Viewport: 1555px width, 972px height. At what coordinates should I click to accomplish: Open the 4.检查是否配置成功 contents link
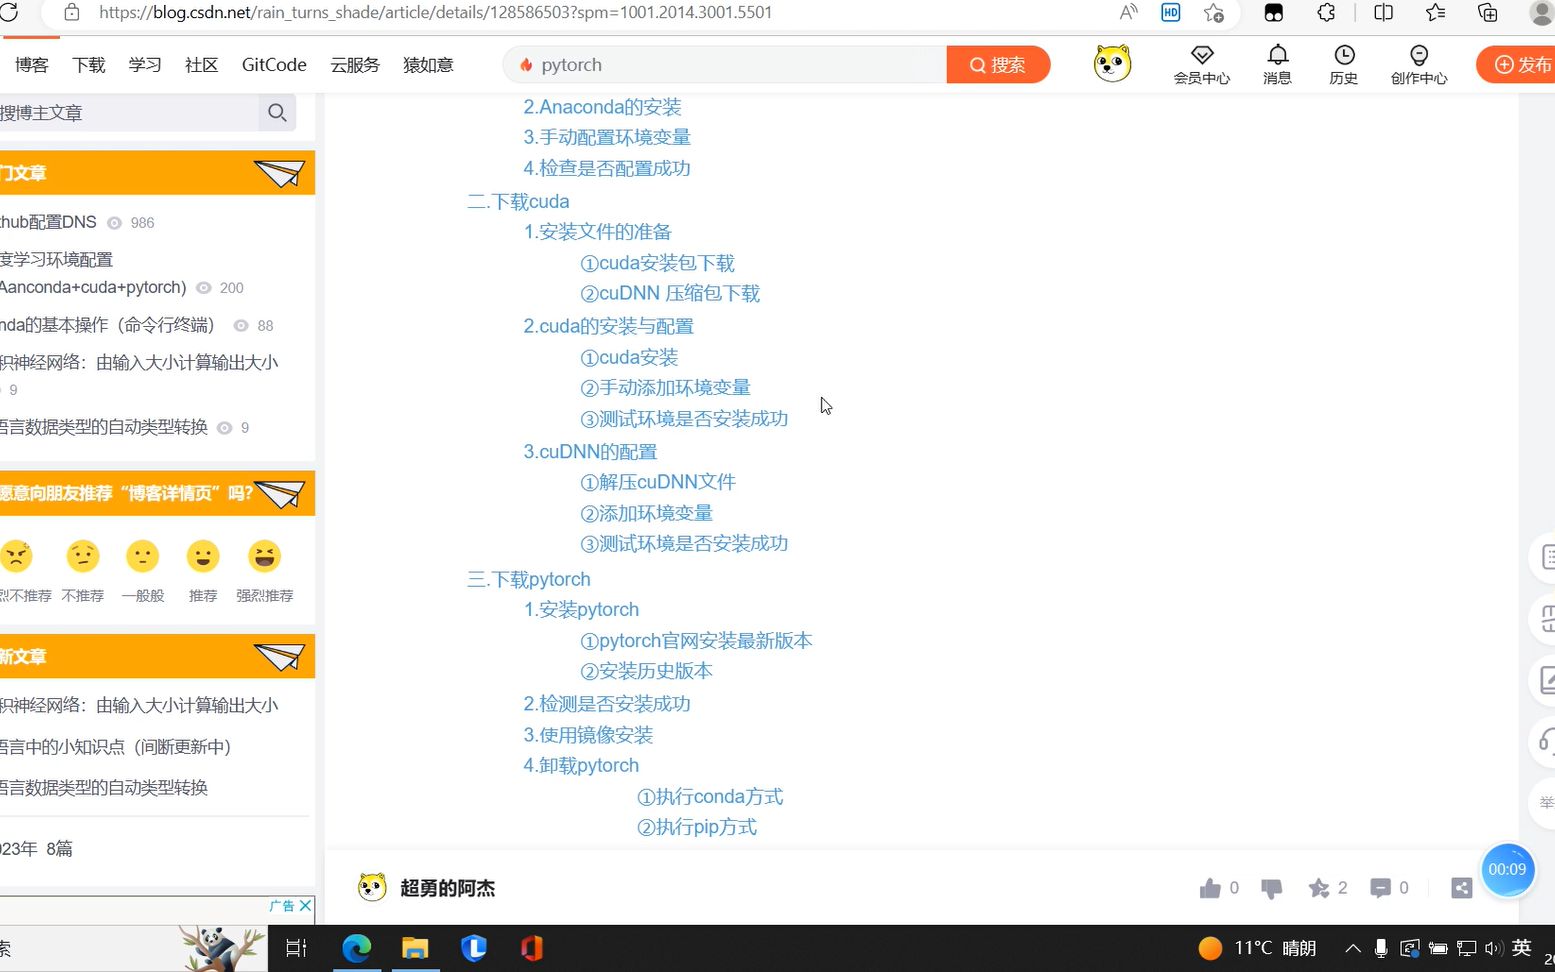607,168
